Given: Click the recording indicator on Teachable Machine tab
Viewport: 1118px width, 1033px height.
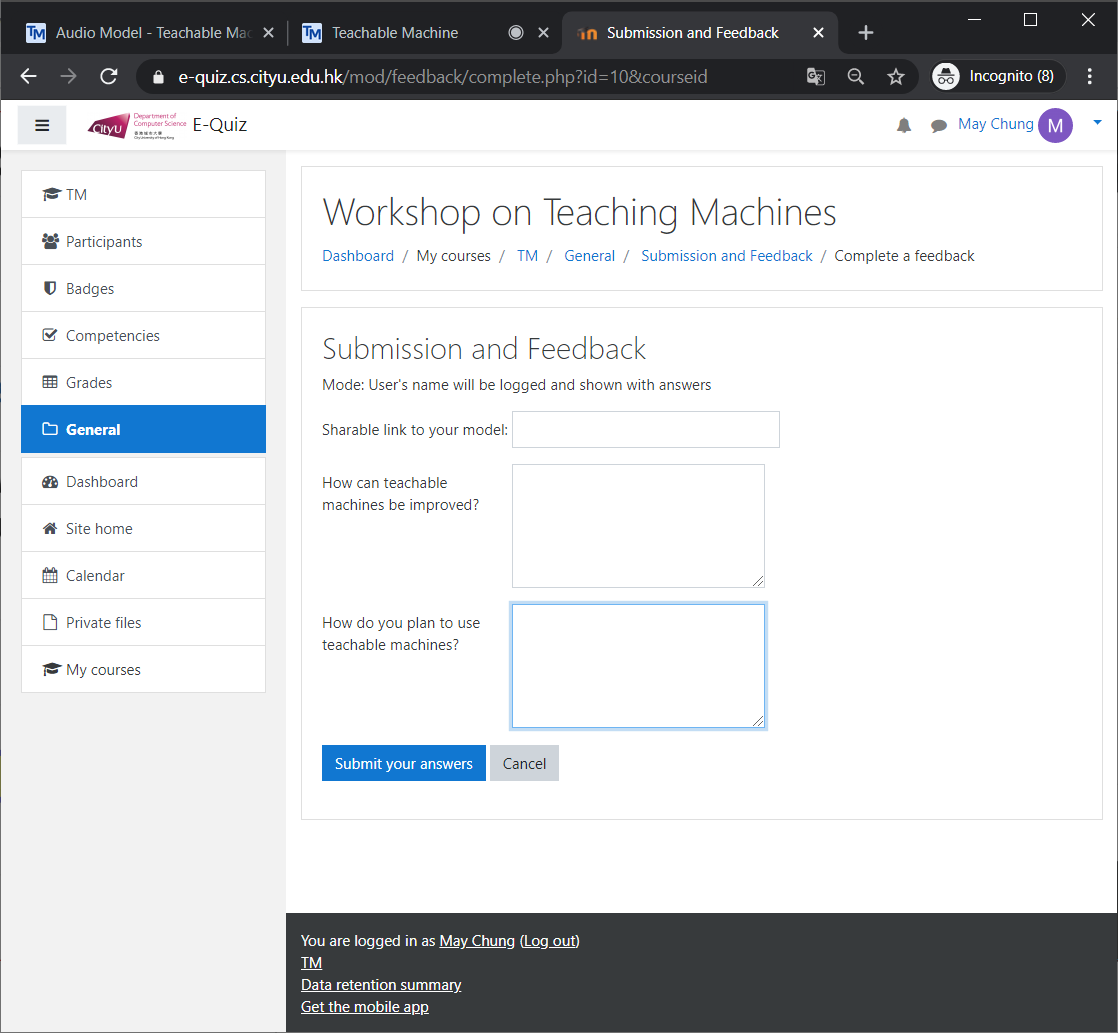Looking at the screenshot, I should coord(516,33).
